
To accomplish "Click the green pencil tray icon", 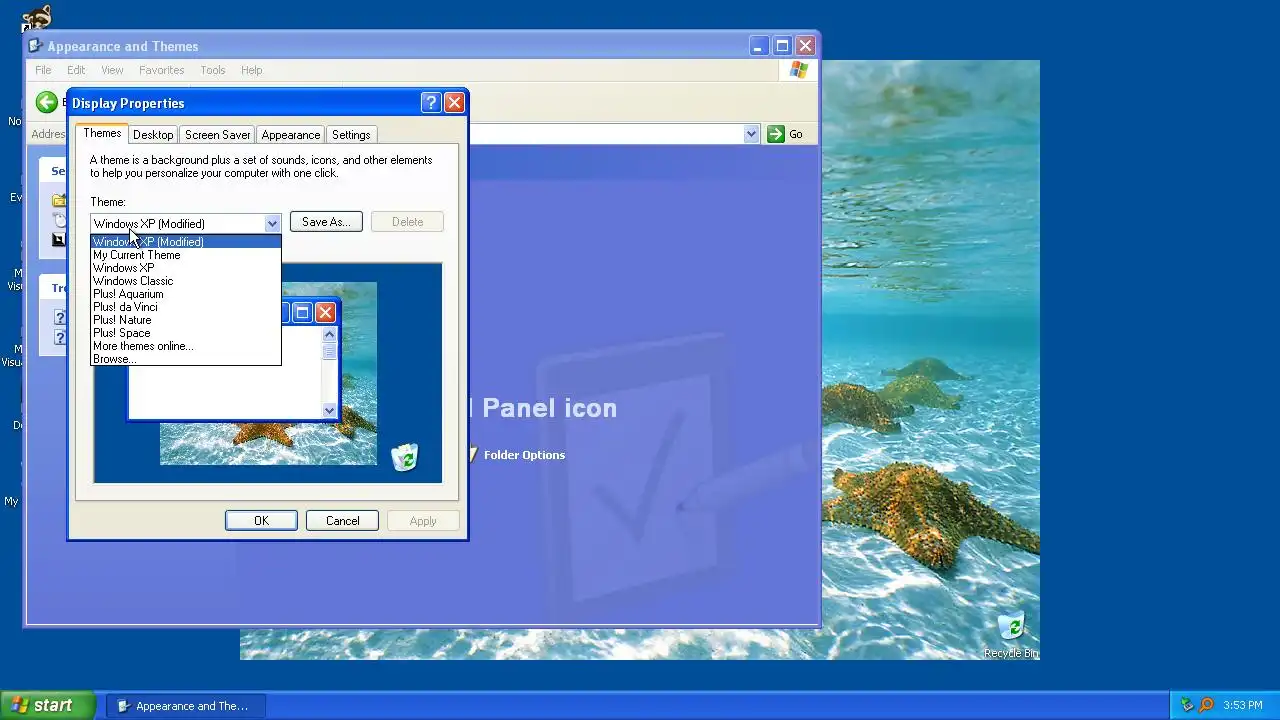I will (x=1187, y=705).
